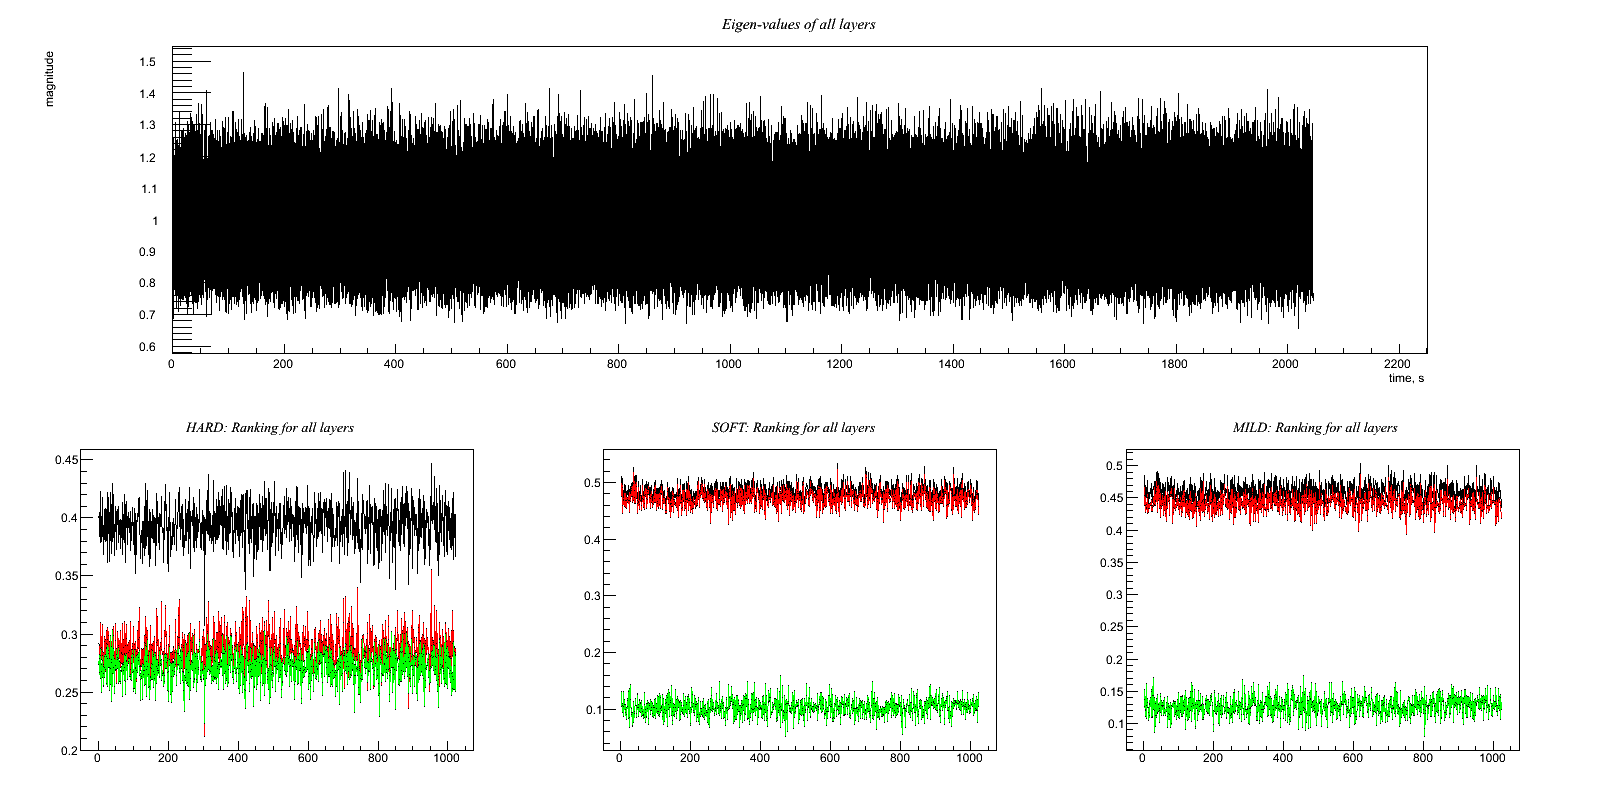Click the 0.25 y-axis tick on the MILD plot

(1112, 627)
